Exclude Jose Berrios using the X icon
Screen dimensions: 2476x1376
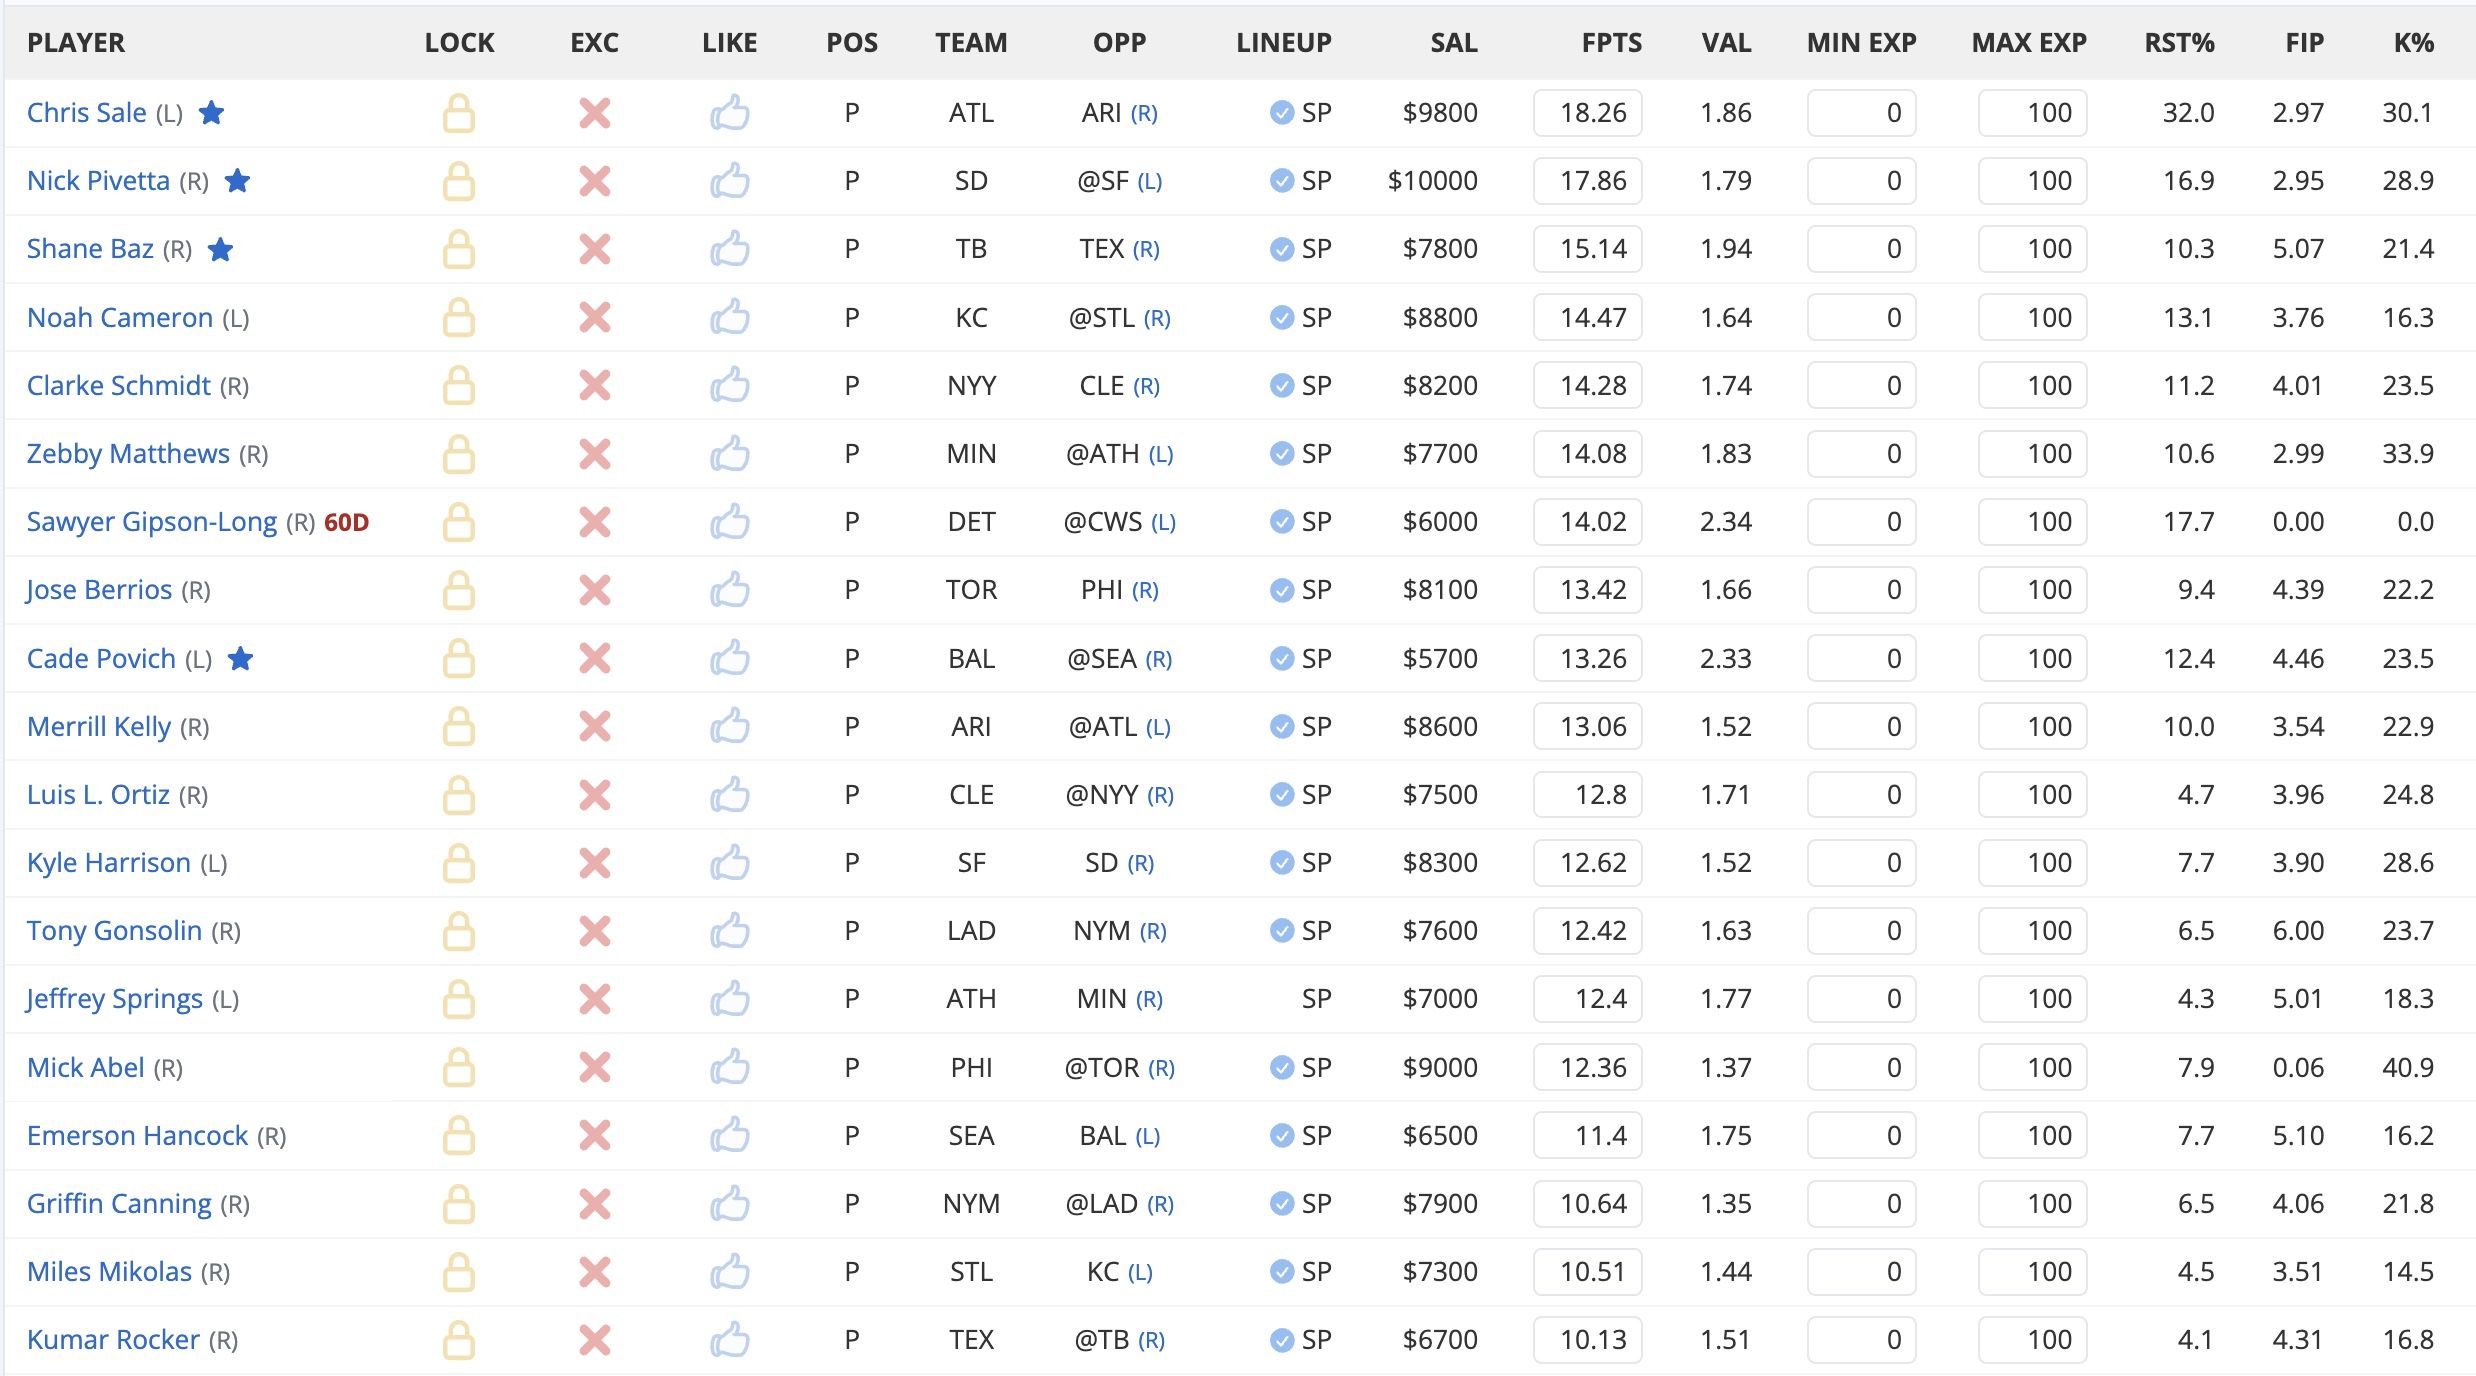(x=595, y=590)
